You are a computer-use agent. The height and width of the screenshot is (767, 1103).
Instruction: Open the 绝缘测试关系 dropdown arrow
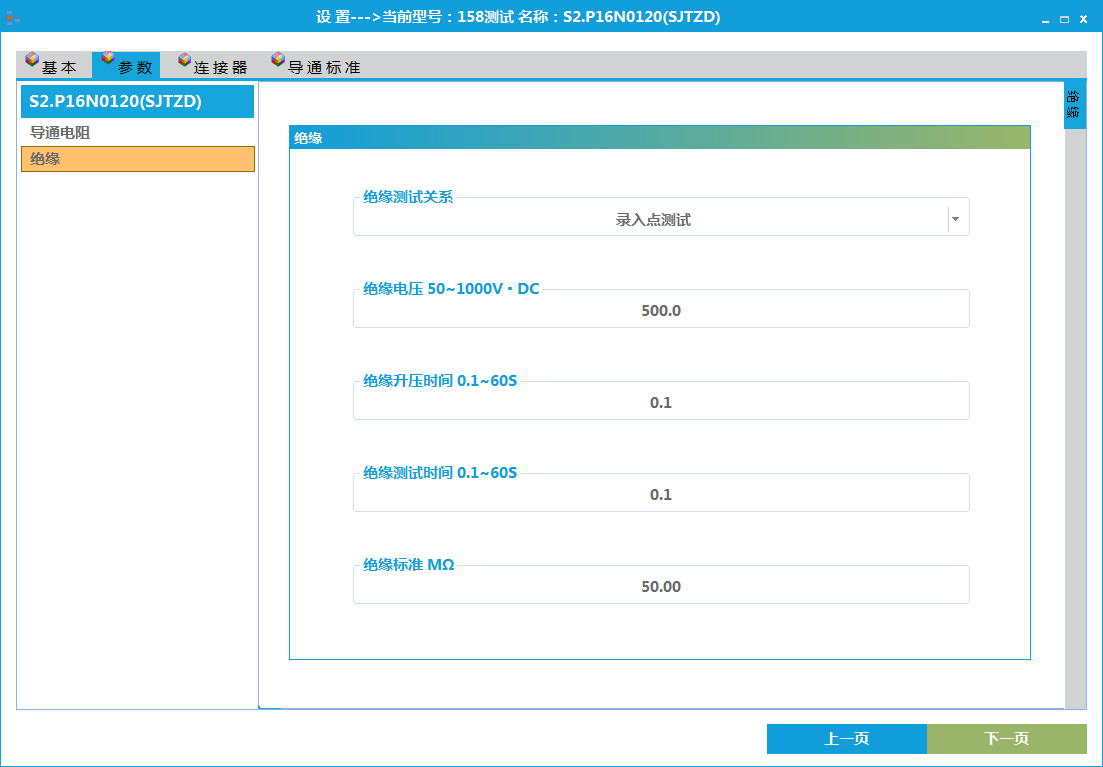956,220
